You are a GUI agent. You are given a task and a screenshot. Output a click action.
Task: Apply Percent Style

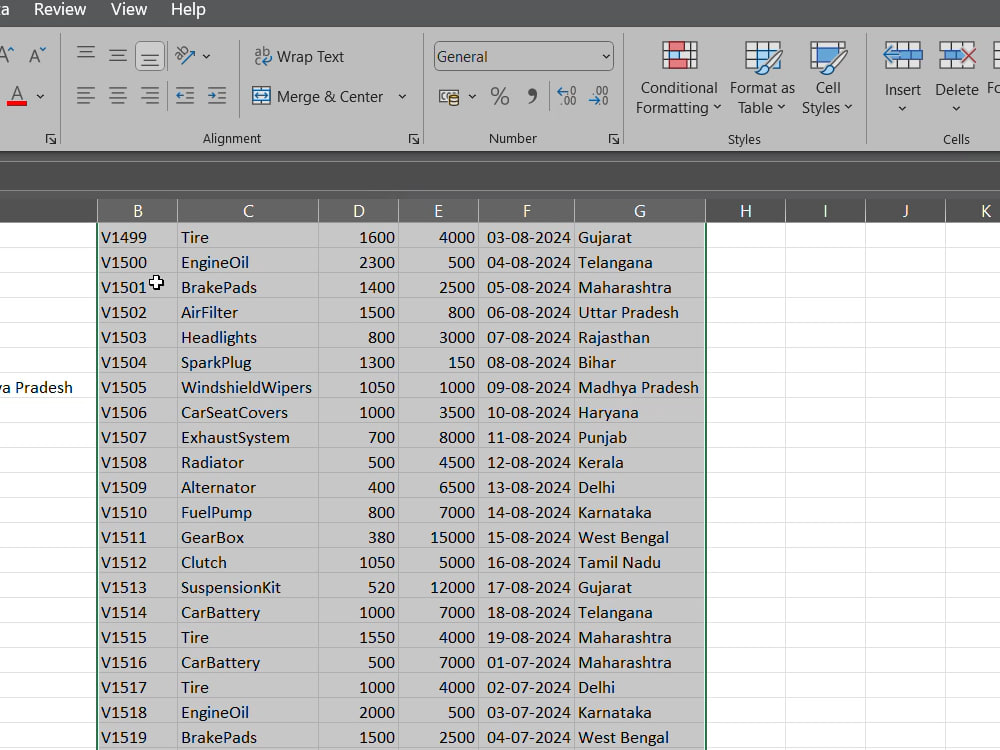(499, 97)
